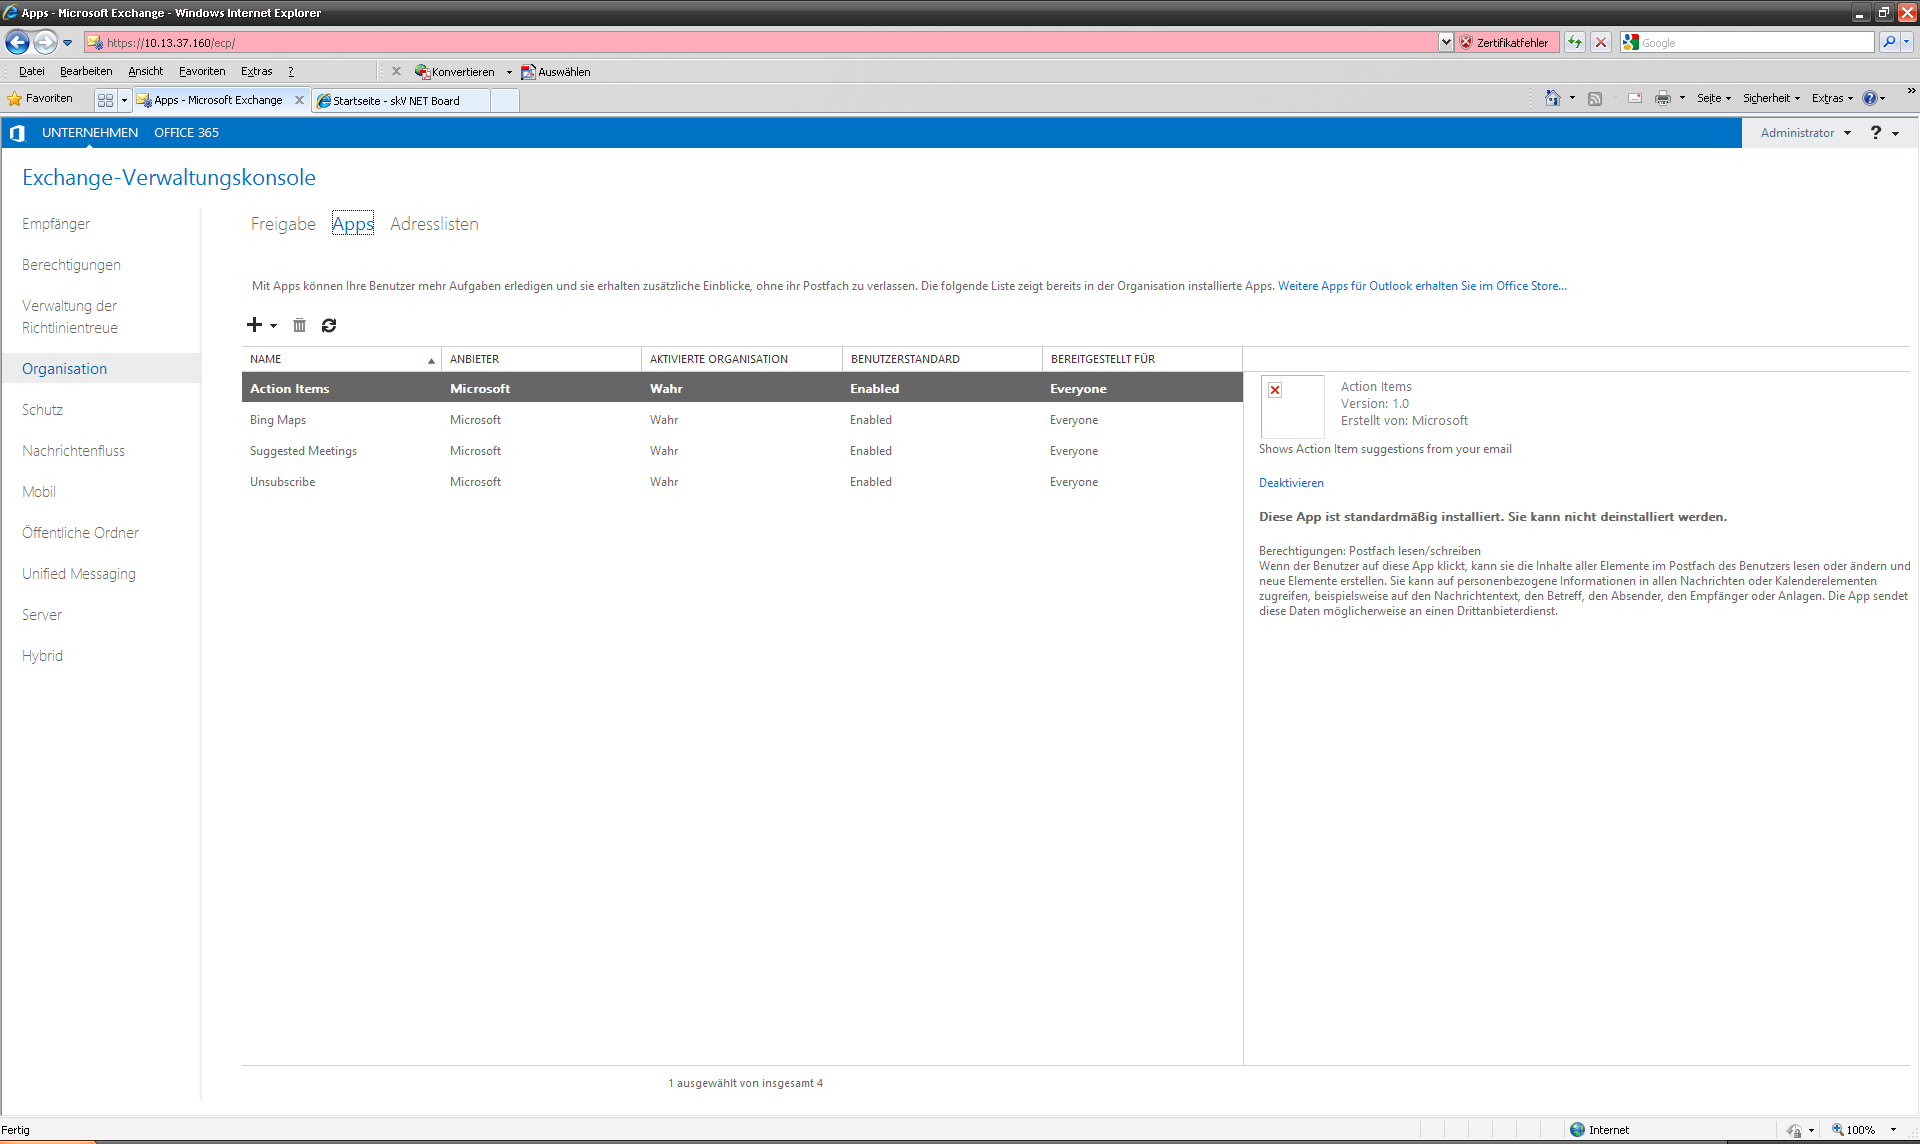Viewport: 1920px width, 1144px height.
Task: Click the Office logo icon
Action: point(17,133)
